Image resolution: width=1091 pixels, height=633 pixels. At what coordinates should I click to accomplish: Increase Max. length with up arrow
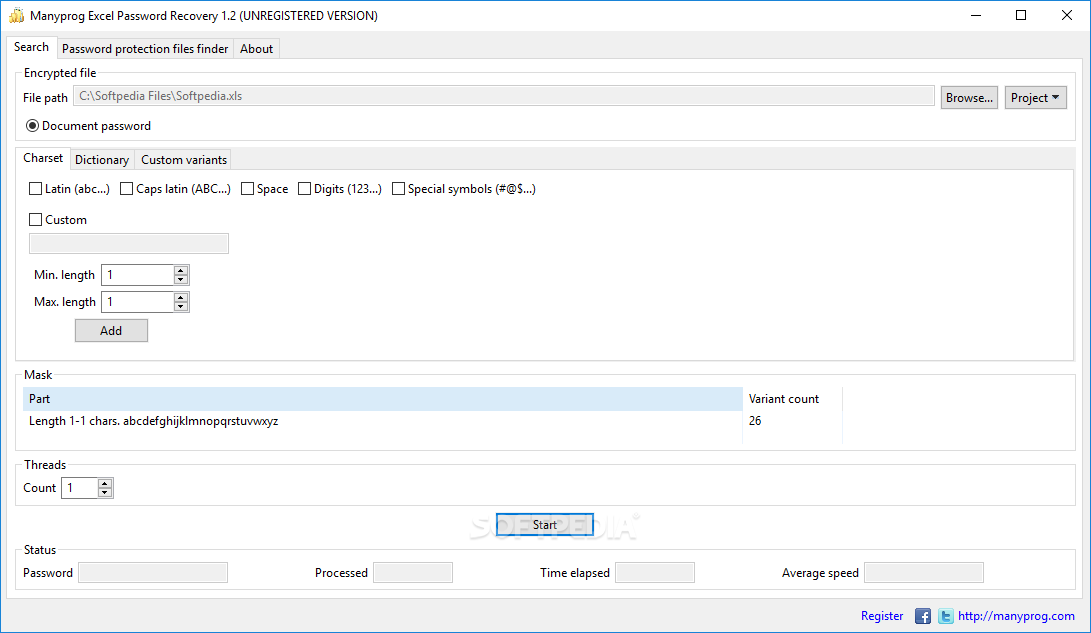181,298
